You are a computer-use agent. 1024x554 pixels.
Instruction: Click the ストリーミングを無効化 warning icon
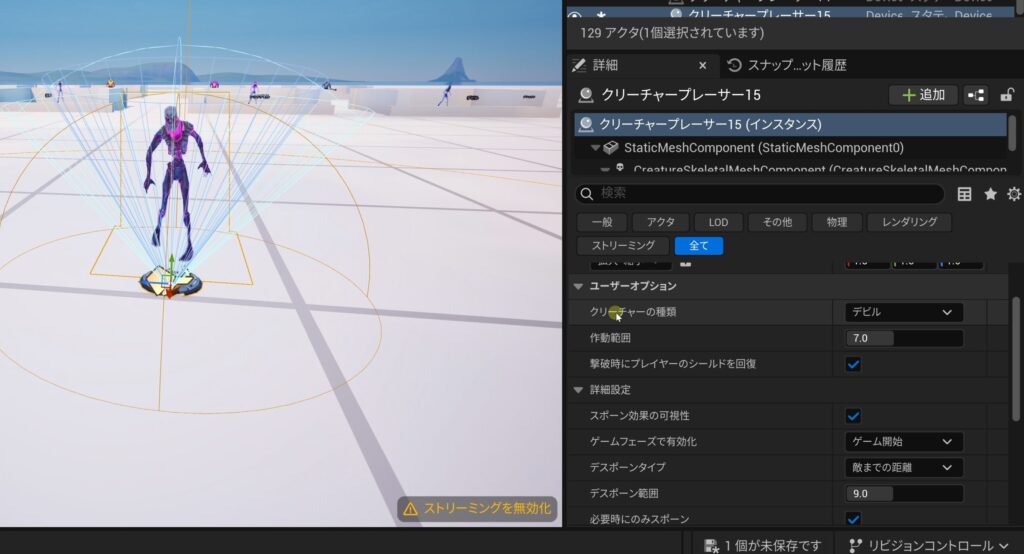(x=410, y=509)
